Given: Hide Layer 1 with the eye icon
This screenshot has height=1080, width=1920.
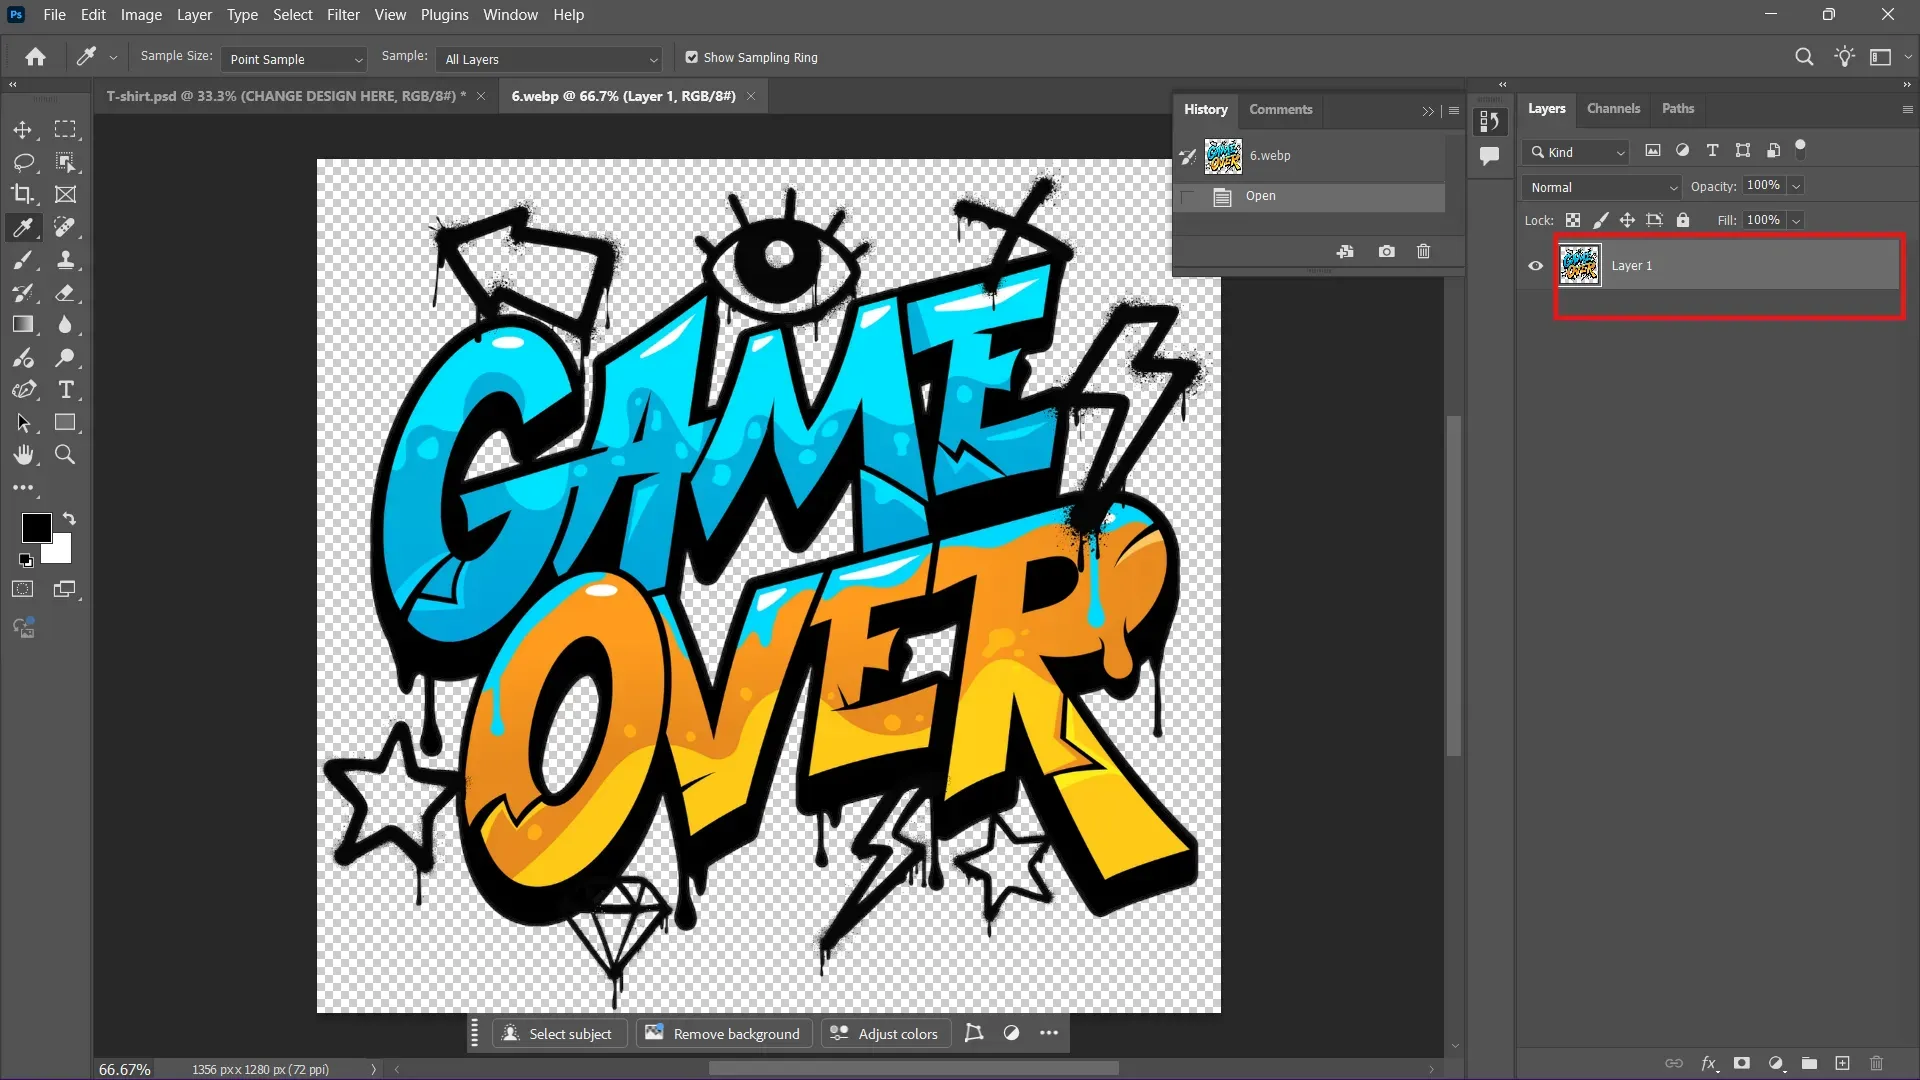Looking at the screenshot, I should [x=1535, y=266].
